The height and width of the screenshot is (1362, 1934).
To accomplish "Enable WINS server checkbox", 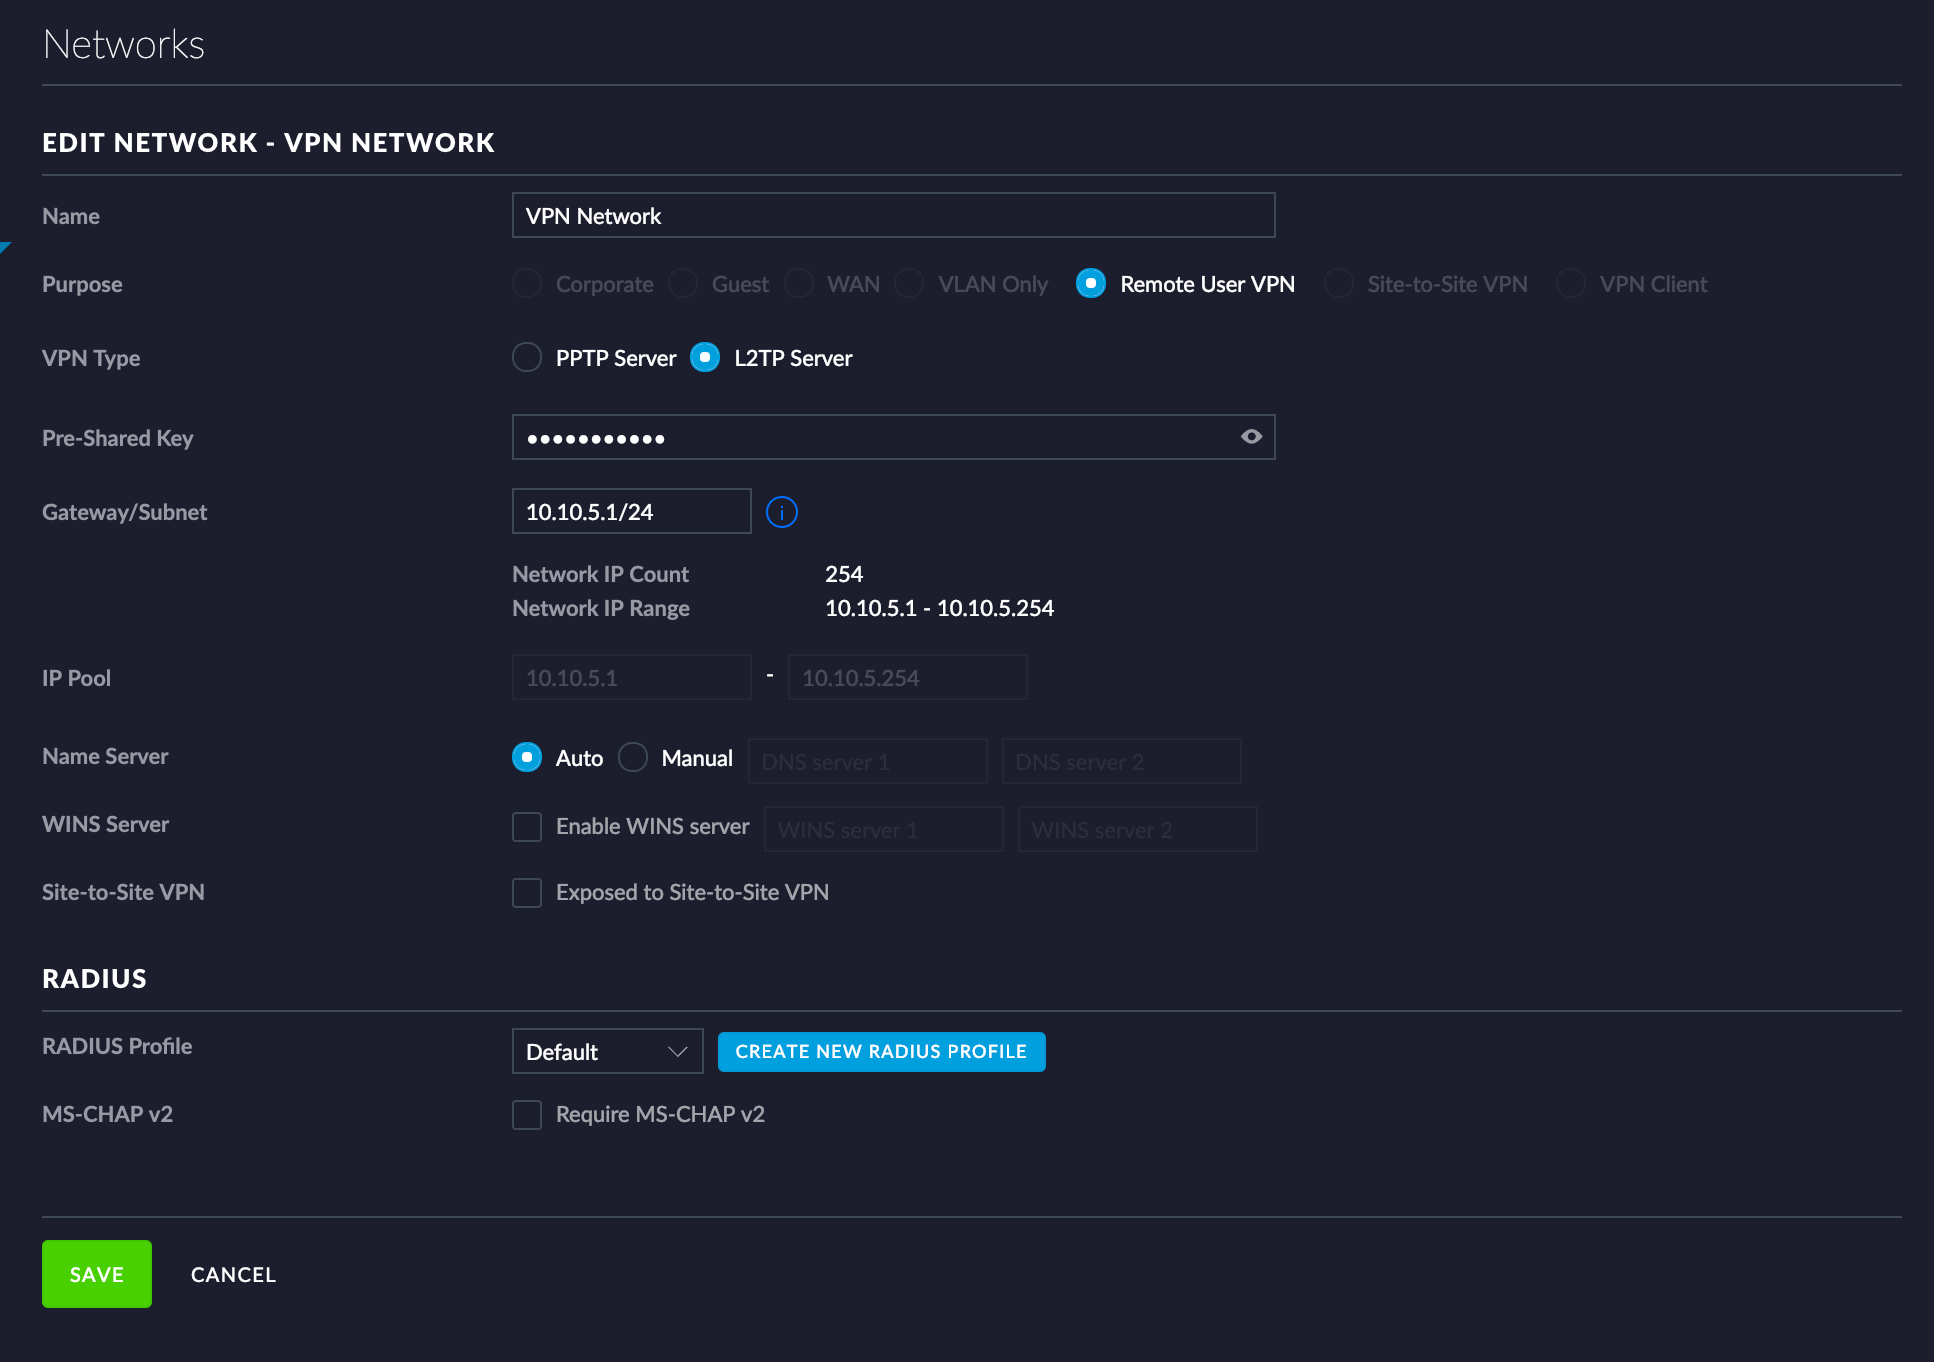I will click(527, 827).
